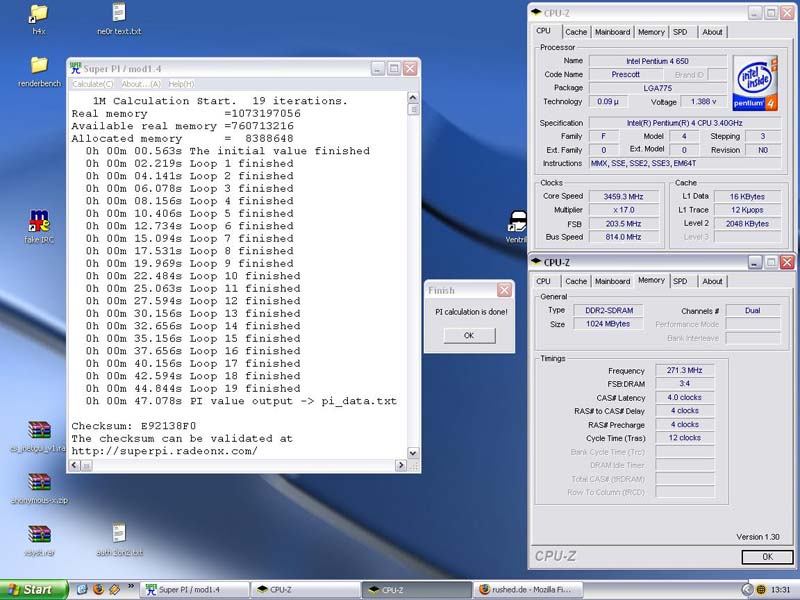The width and height of the screenshot is (800, 600).
Task: Close the Finish dialog with its X
Action: pos(504,290)
